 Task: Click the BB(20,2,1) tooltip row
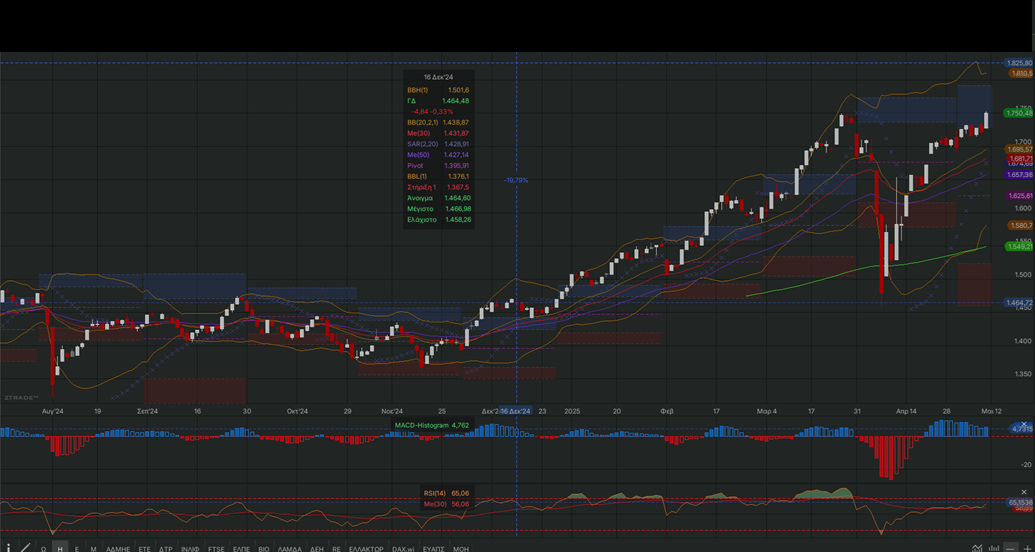[x=439, y=122]
